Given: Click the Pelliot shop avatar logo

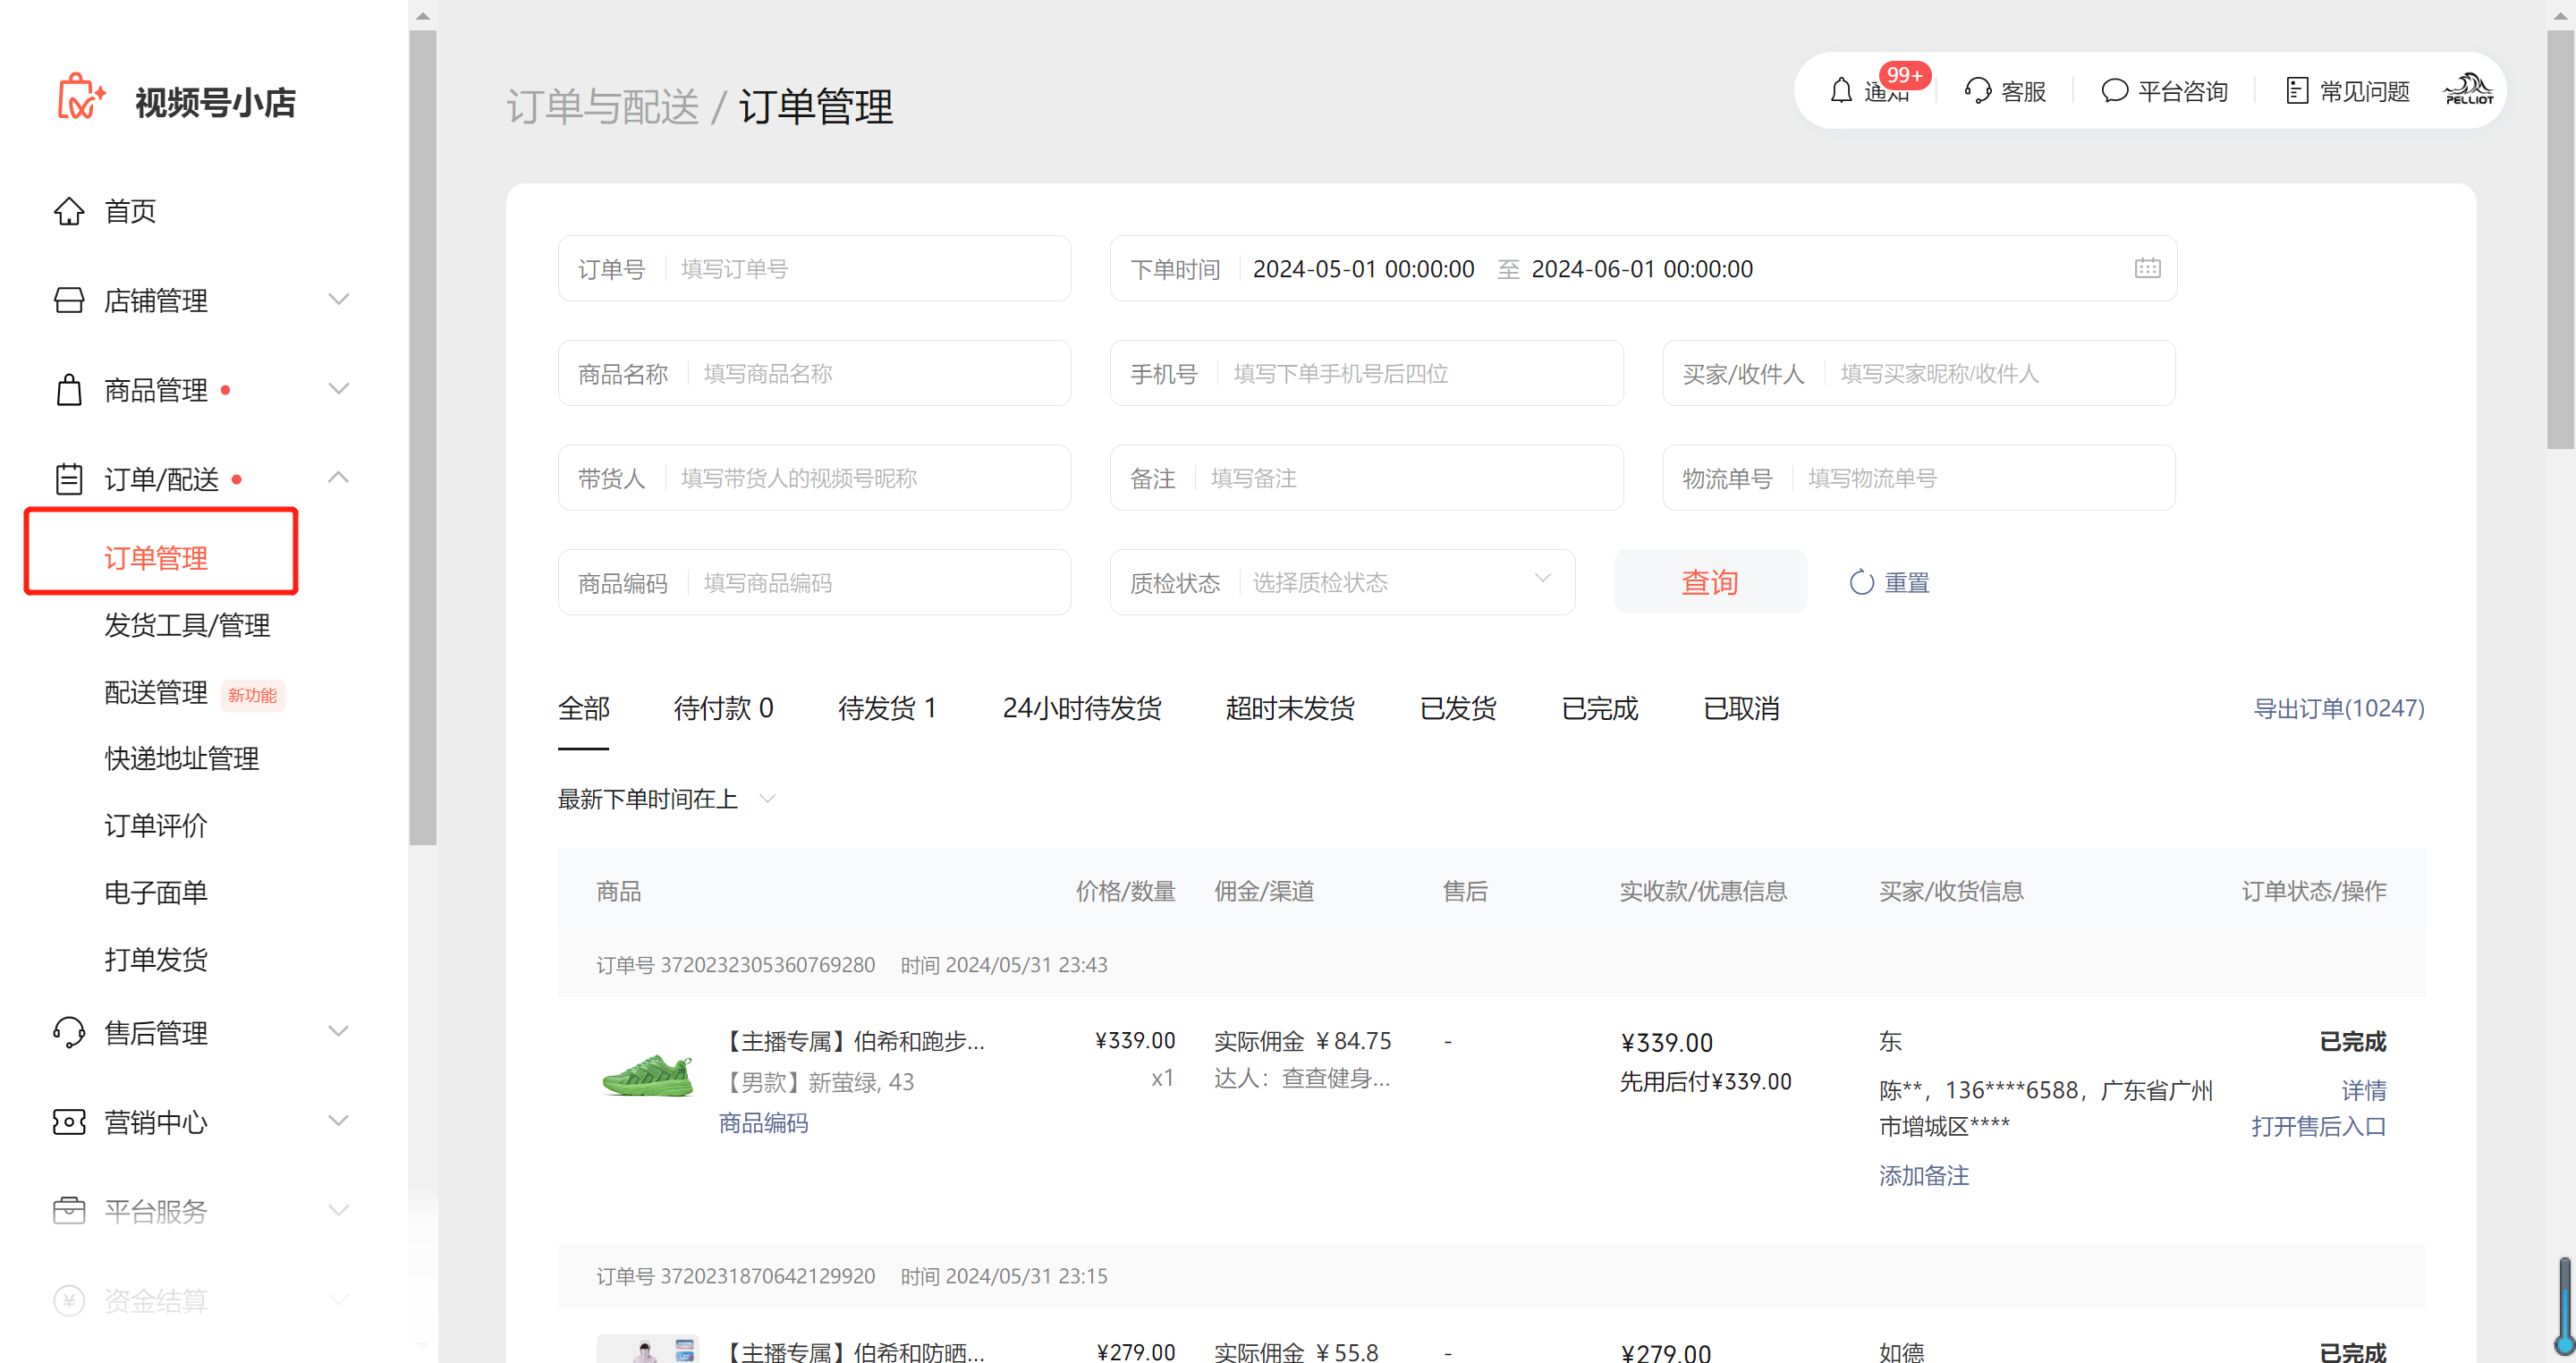Looking at the screenshot, I should point(2468,91).
